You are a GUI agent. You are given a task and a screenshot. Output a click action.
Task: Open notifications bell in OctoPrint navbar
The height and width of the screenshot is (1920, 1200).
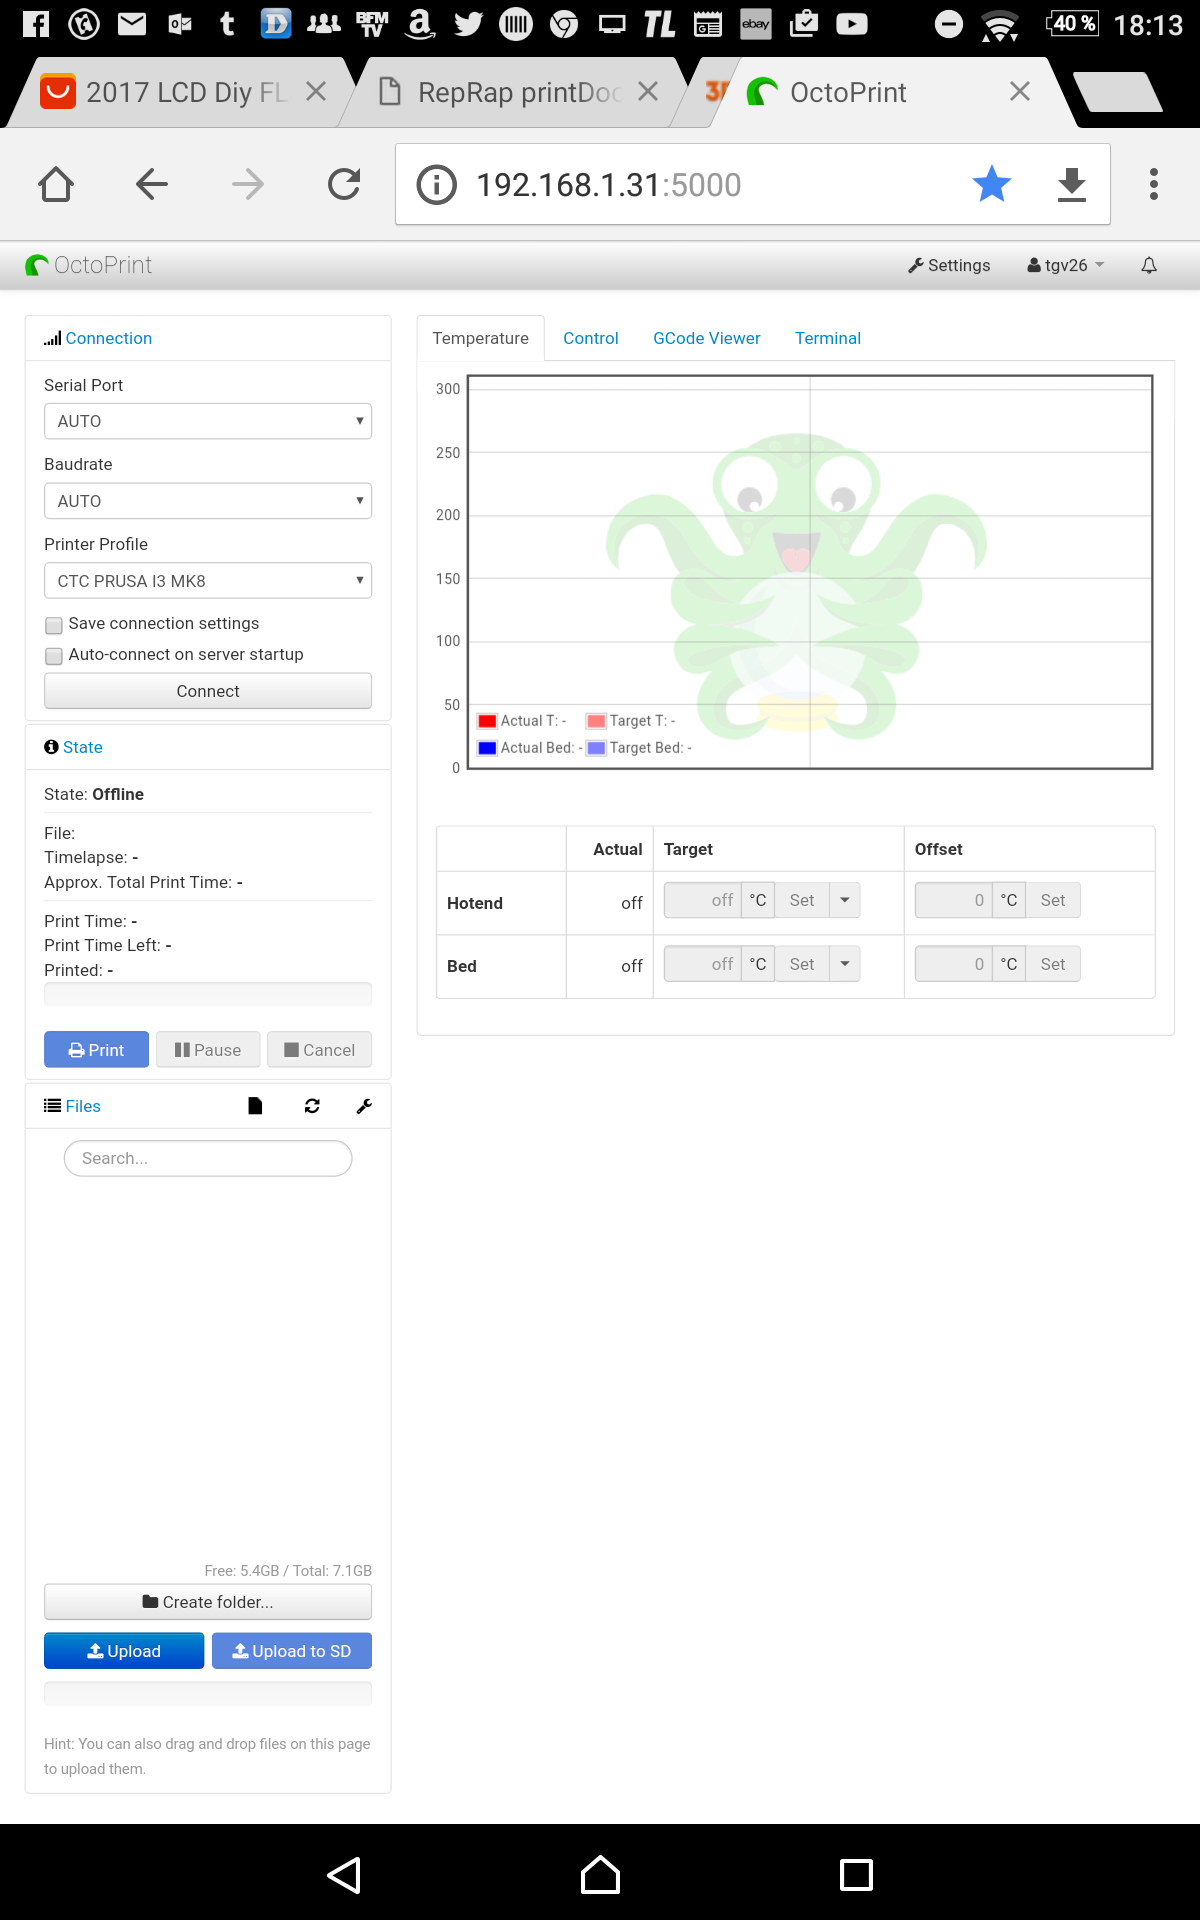coord(1149,265)
